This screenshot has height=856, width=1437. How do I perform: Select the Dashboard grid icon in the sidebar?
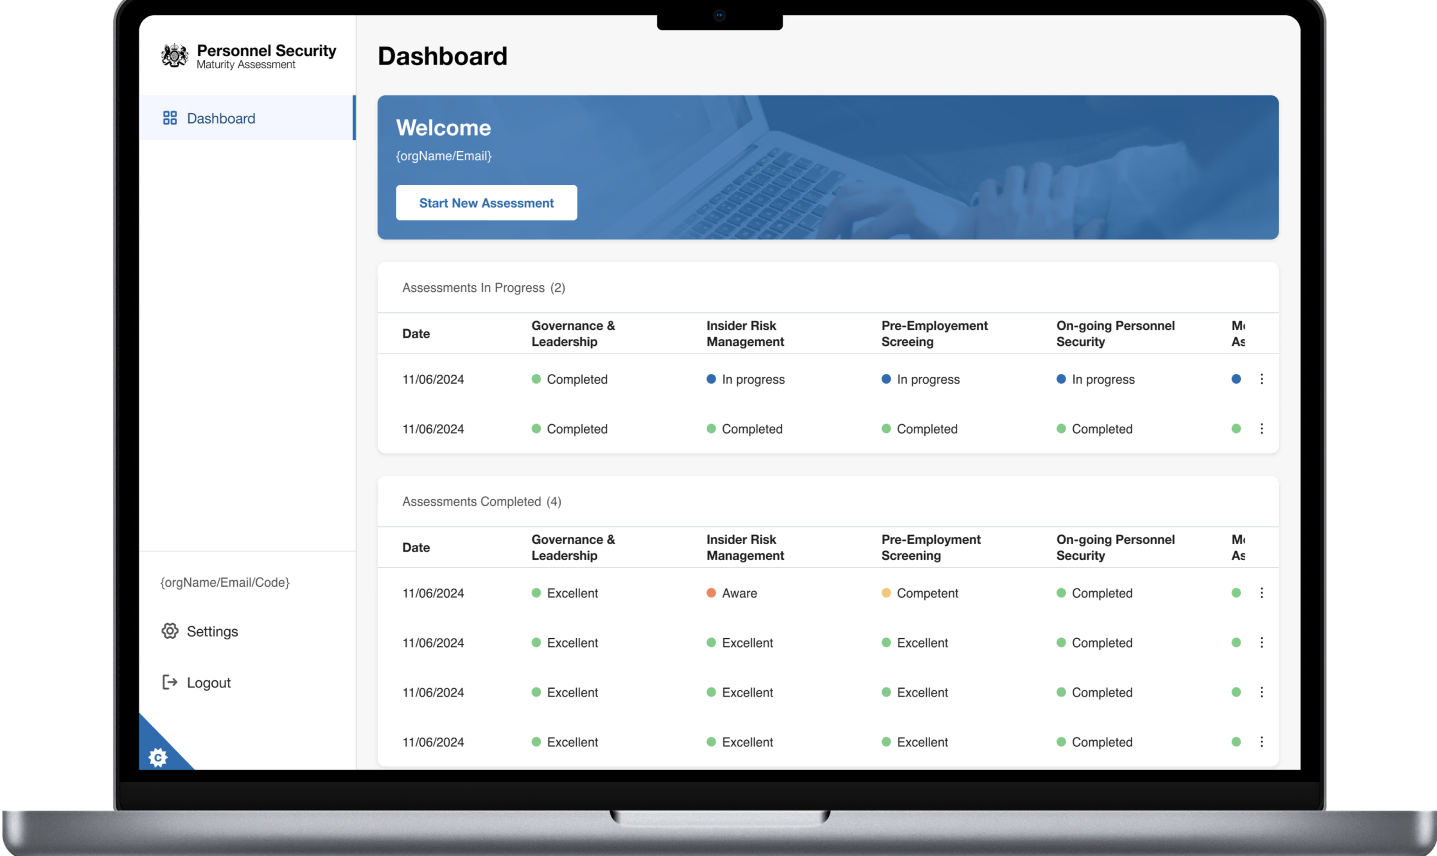click(x=169, y=118)
